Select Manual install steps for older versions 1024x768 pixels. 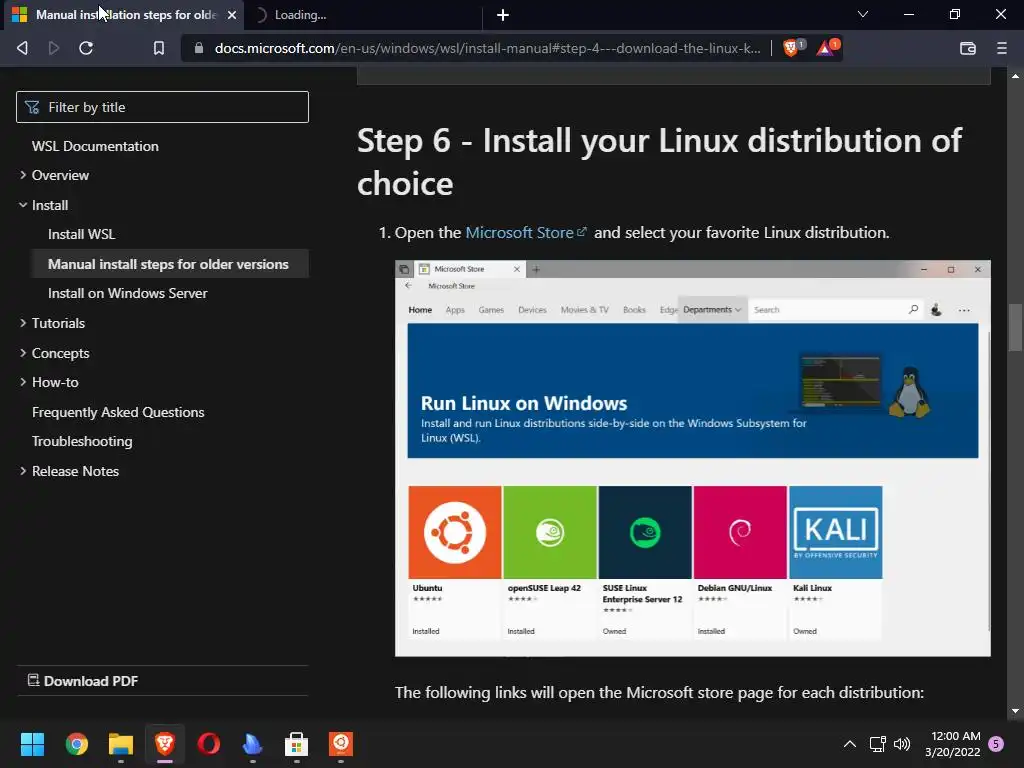[x=168, y=264]
